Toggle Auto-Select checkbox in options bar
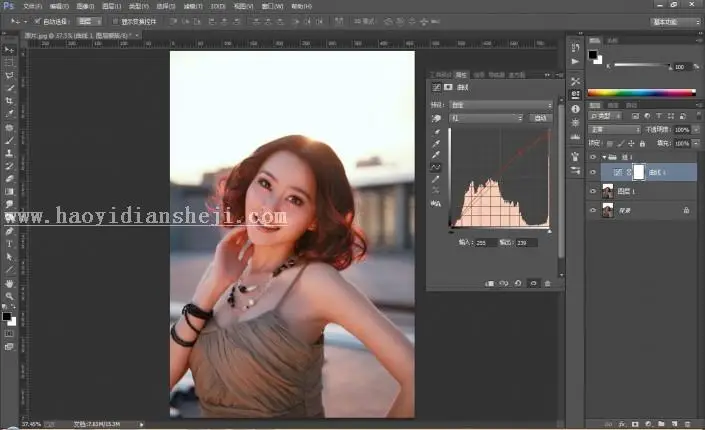Image resolution: width=705 pixels, height=430 pixels. 37,21
